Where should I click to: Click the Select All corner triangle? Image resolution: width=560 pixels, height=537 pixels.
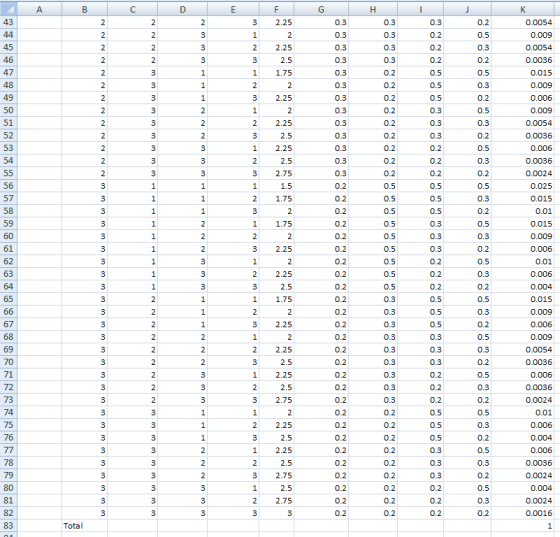pyautogui.click(x=9, y=9)
